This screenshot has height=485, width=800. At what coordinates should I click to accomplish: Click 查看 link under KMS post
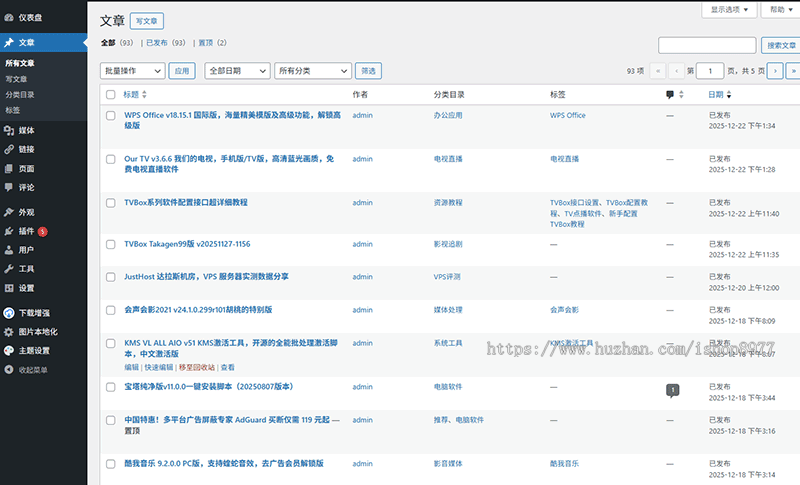(228, 367)
